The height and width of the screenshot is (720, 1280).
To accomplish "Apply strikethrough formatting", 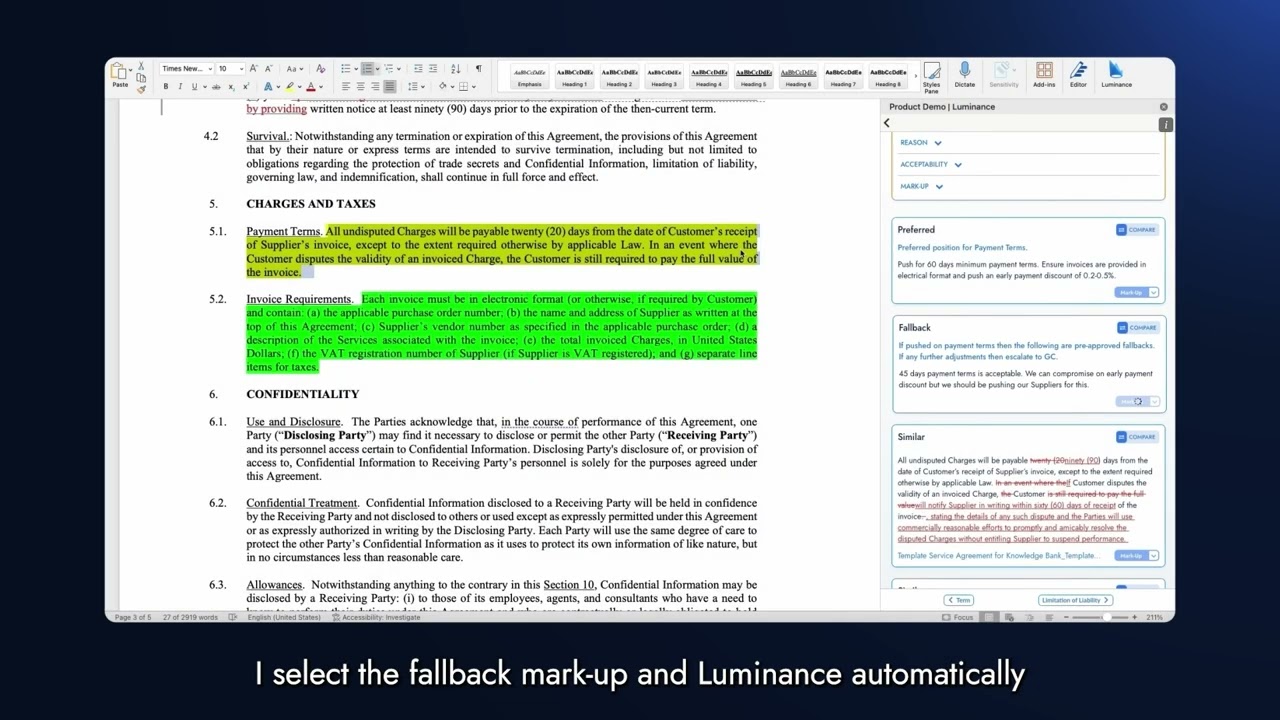I will tap(216, 87).
